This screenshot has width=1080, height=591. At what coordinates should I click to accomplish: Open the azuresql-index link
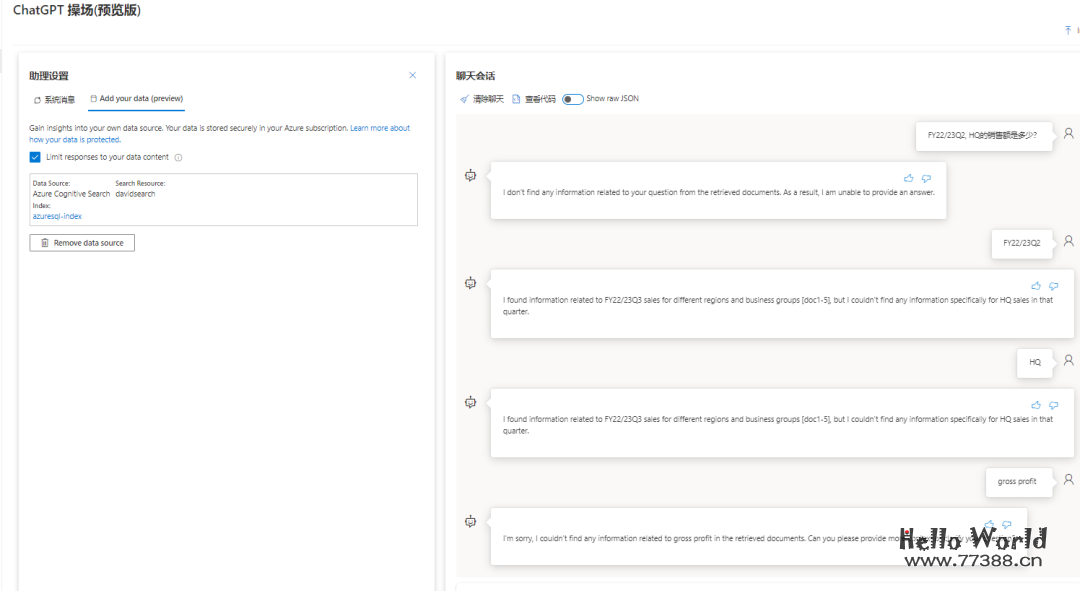point(57,216)
